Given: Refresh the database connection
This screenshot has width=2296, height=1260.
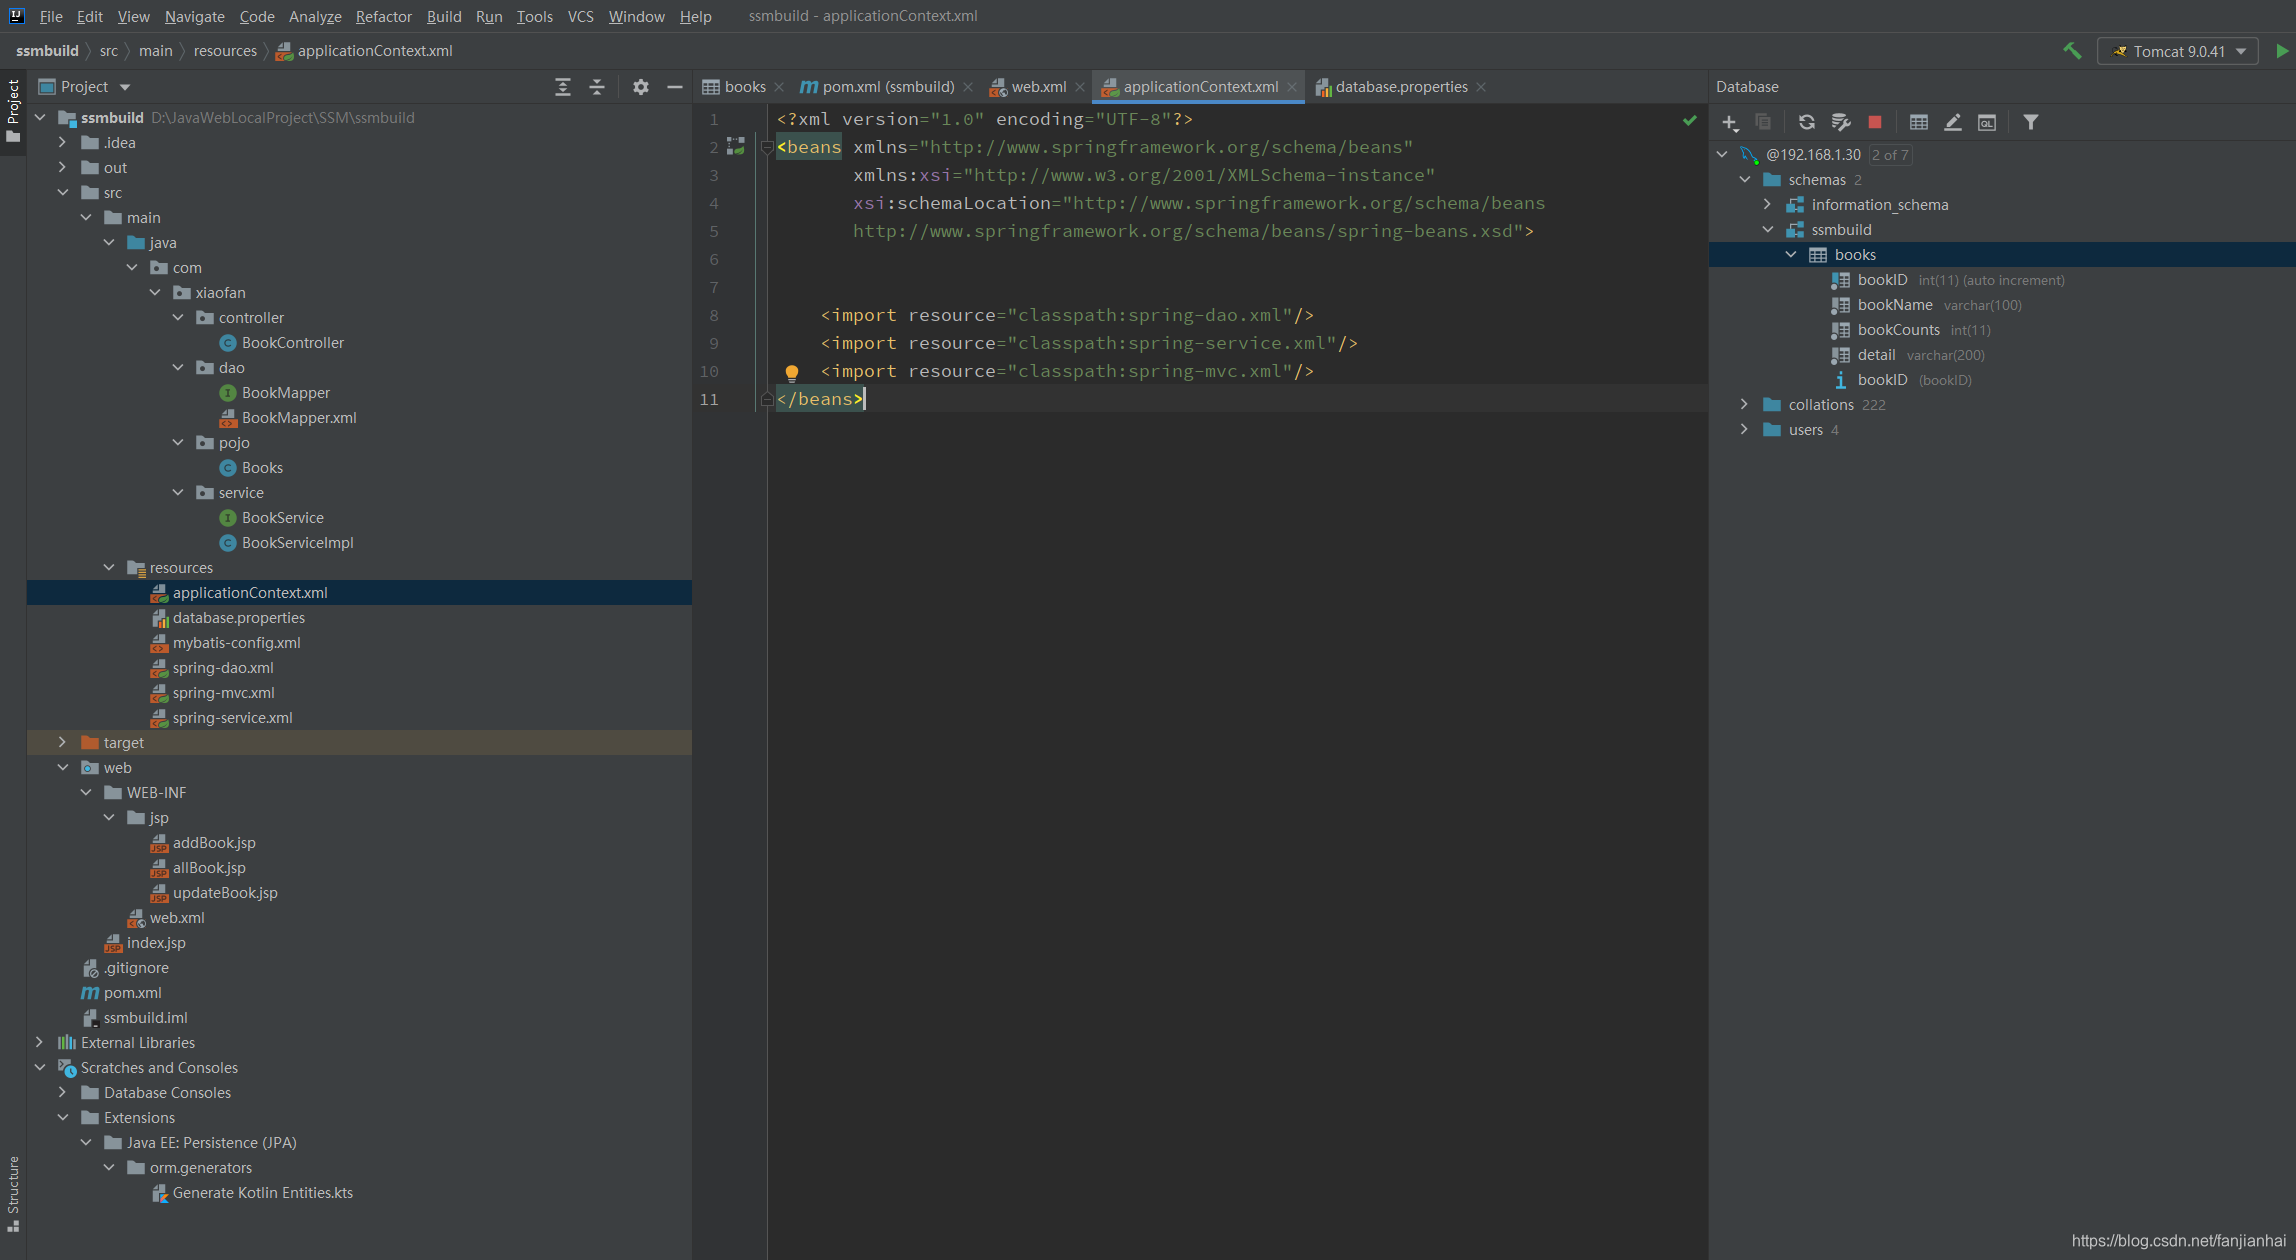Looking at the screenshot, I should [x=1806, y=122].
